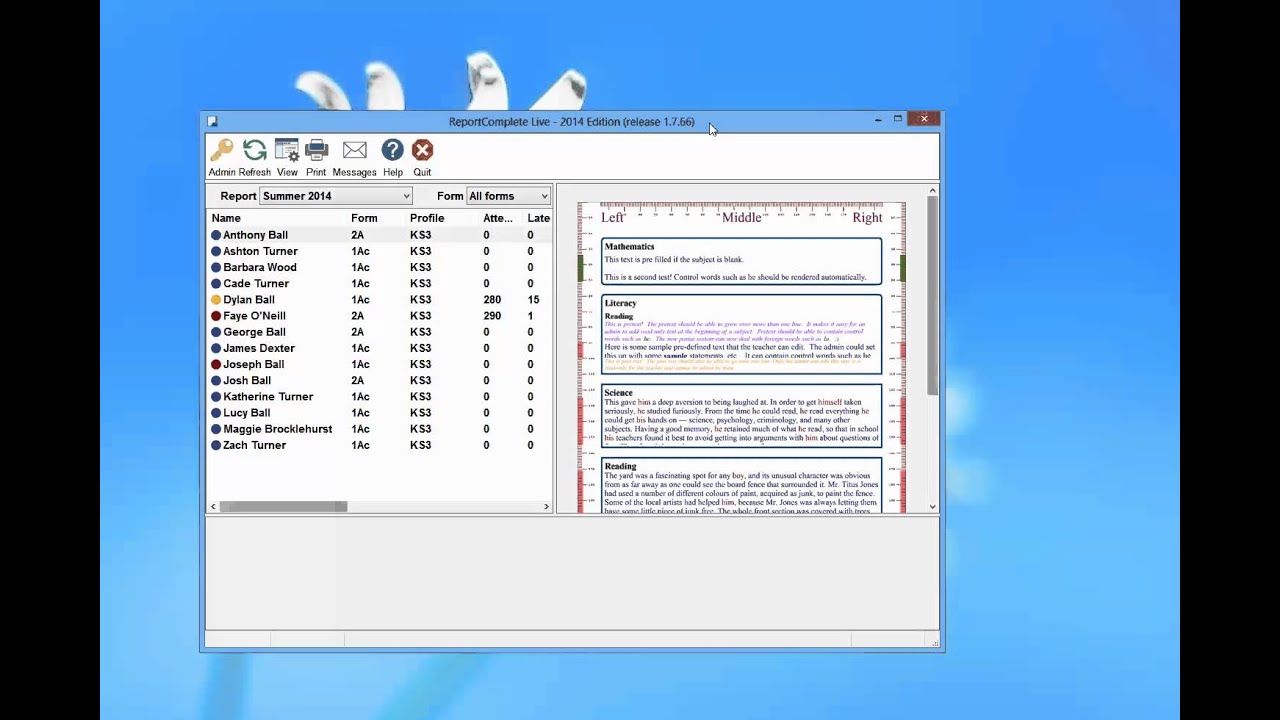The image size is (1280, 720).
Task: Select Katherine Turner by name
Action: [268, 397]
